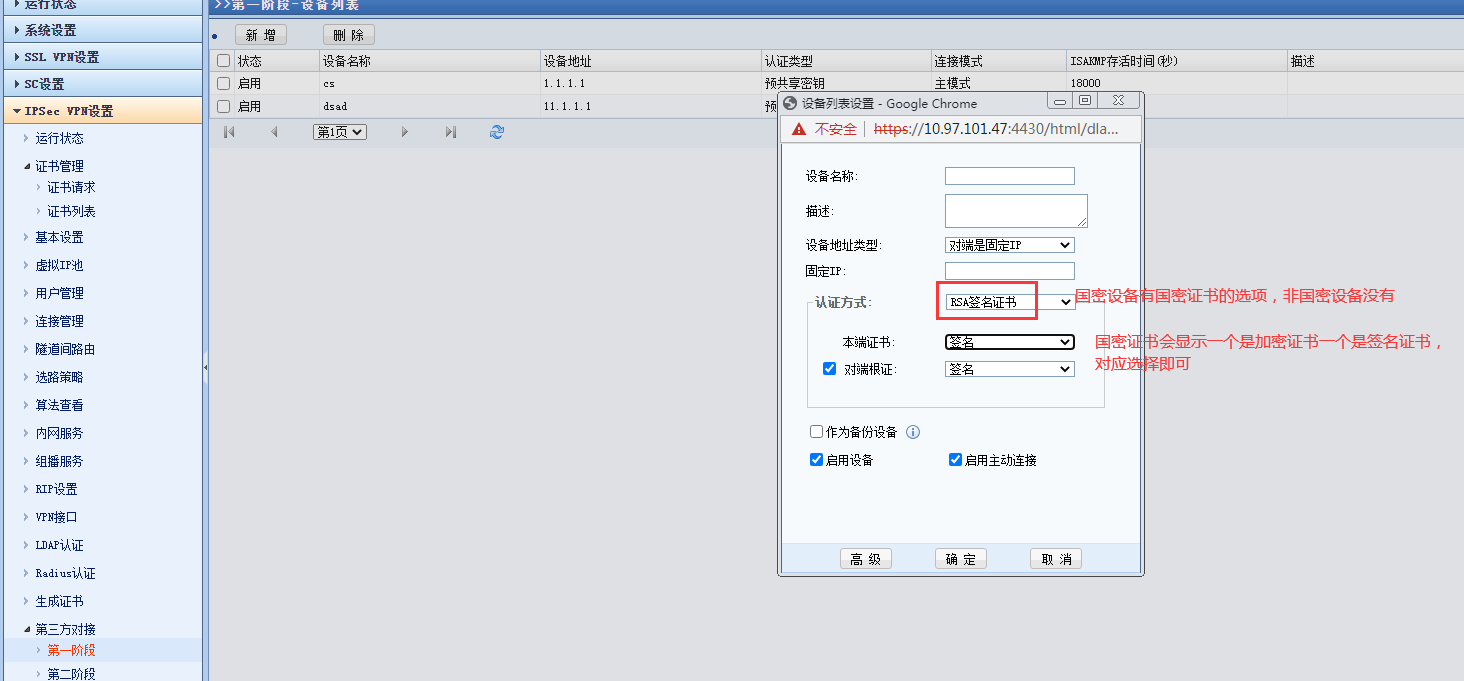Click info icon beside 作为备份设备
Screen dimensions: 1464x681
pos(912,432)
